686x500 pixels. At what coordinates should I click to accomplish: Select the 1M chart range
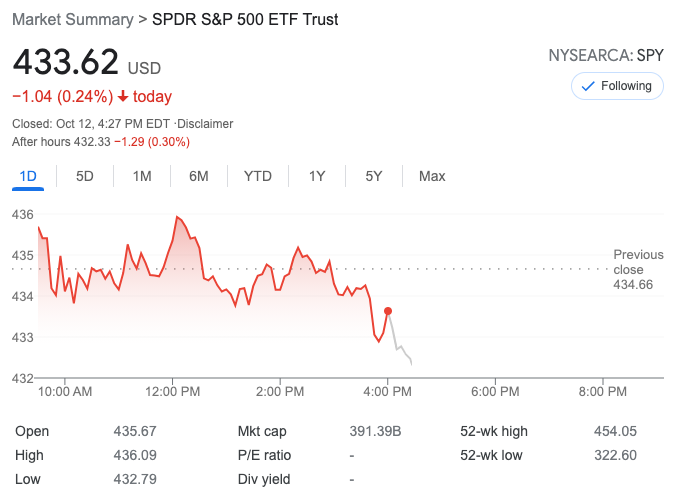142,176
